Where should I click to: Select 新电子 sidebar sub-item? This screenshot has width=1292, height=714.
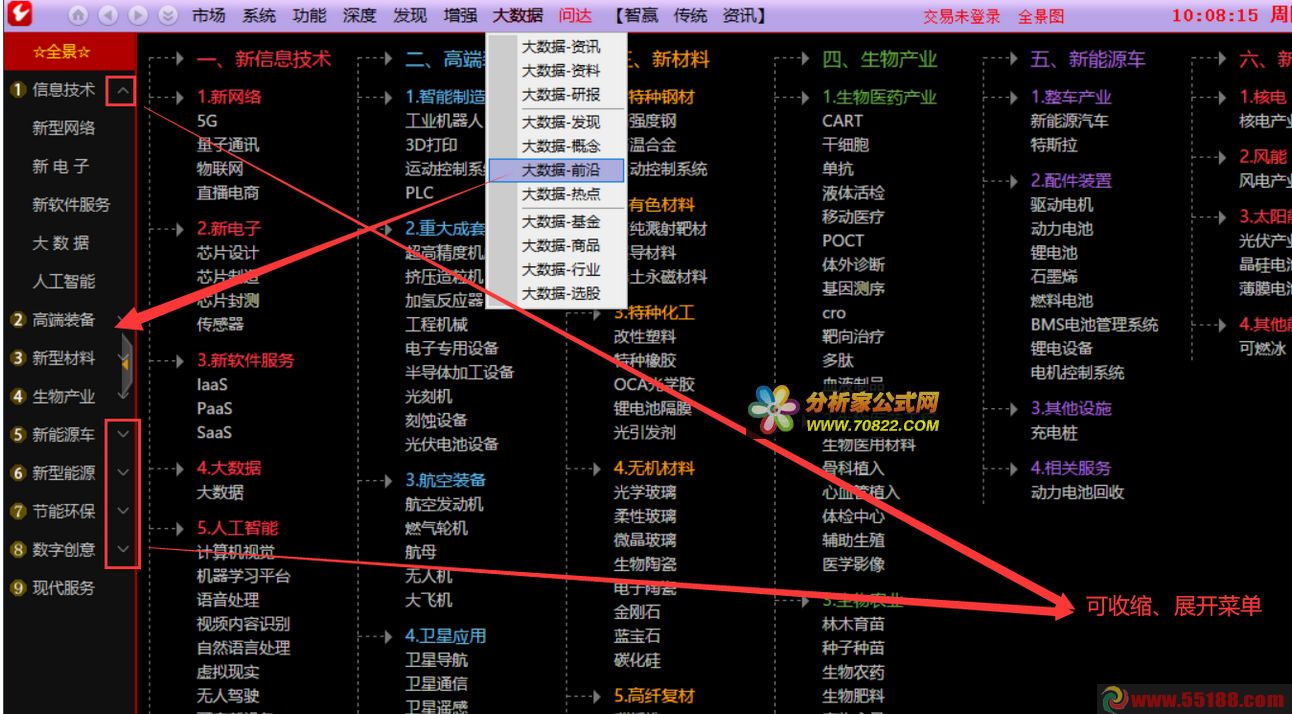(x=61, y=166)
